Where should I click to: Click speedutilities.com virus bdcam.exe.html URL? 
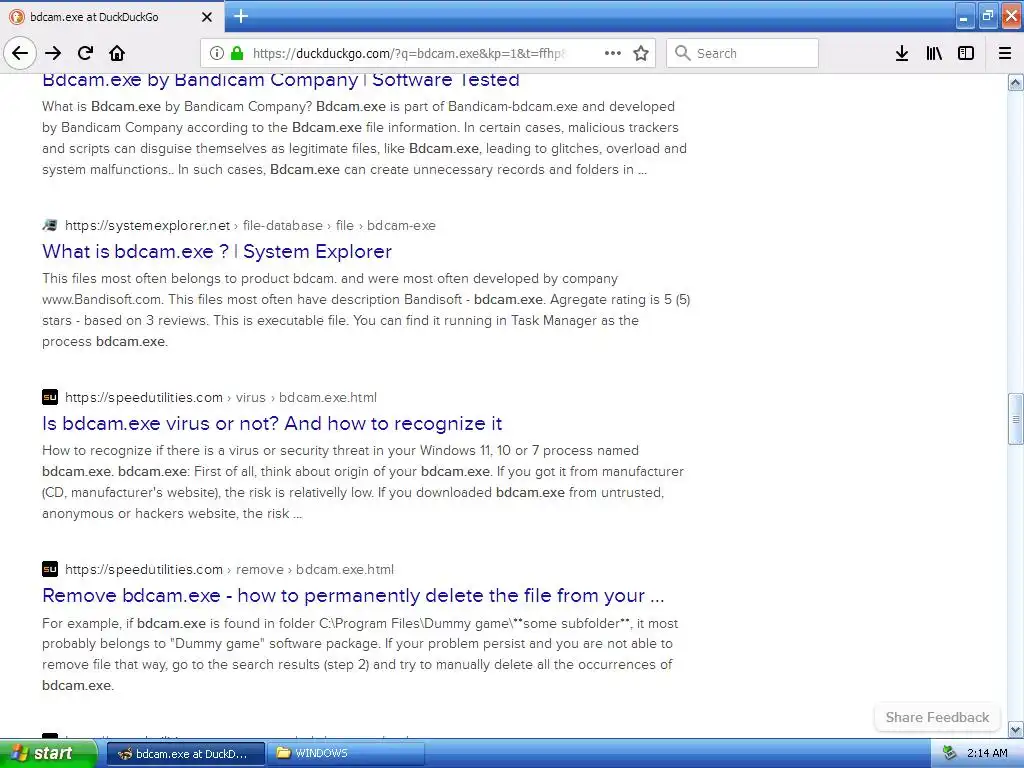click(x=221, y=398)
